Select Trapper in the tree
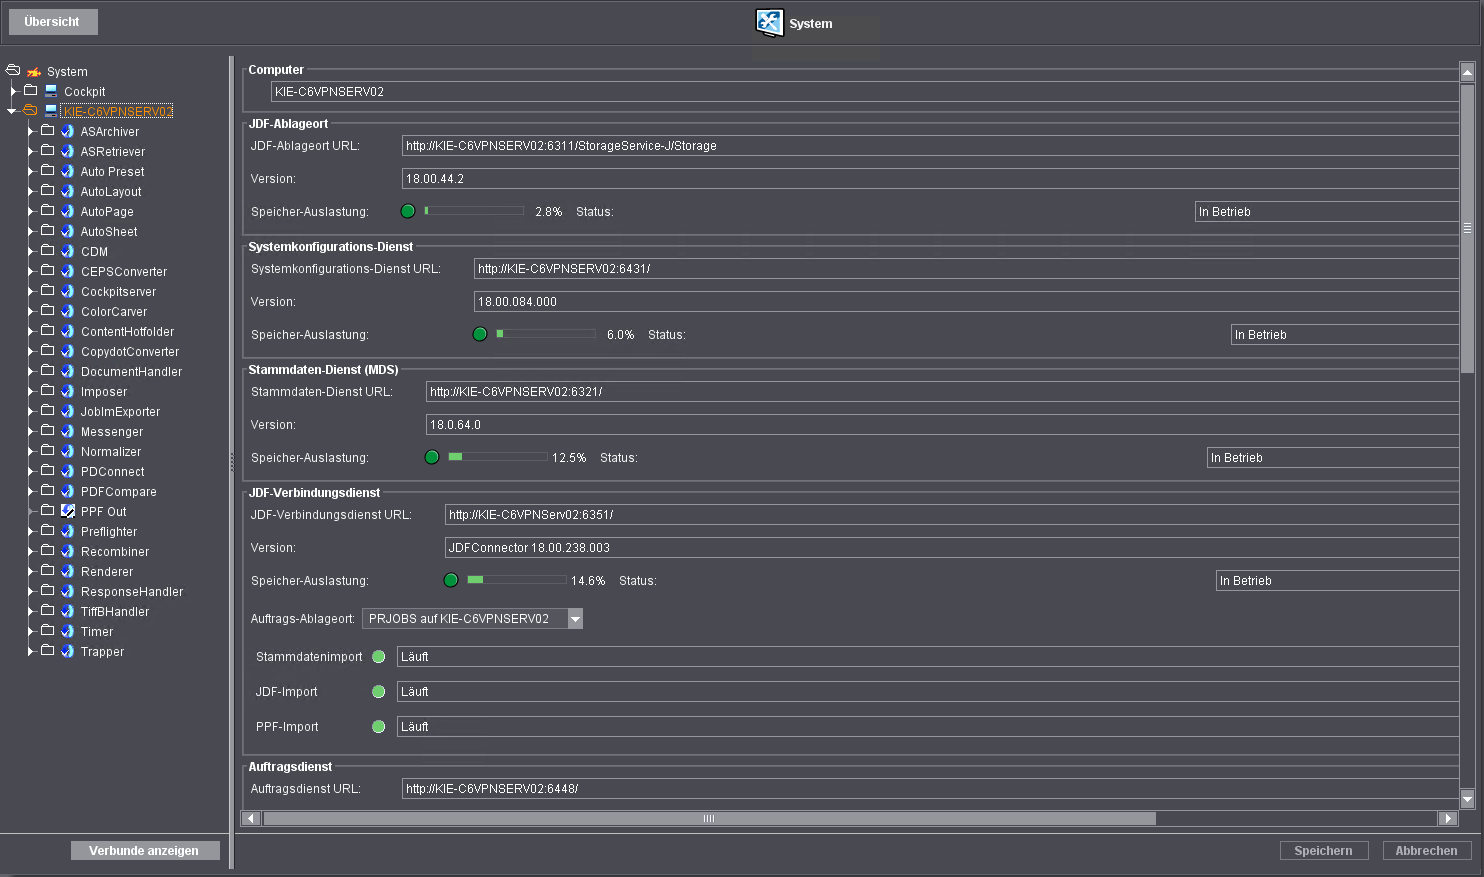 pyautogui.click(x=103, y=652)
